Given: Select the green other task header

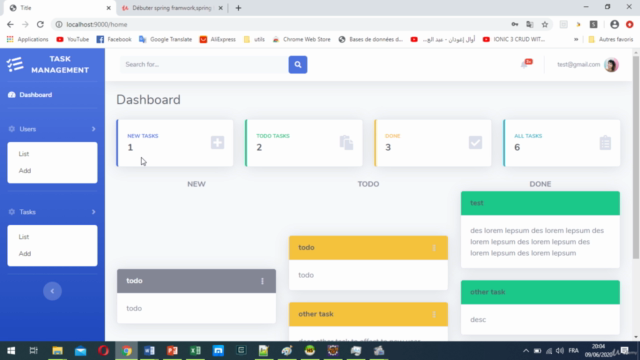Looking at the screenshot, I should coord(540,292).
